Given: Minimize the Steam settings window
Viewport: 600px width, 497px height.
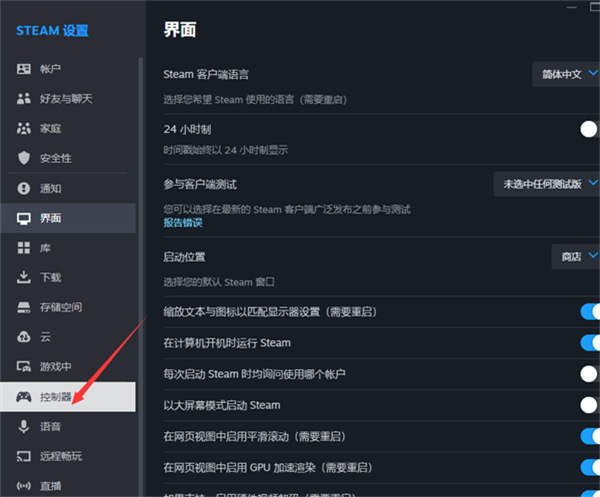Looking at the screenshot, I should [572, 7].
